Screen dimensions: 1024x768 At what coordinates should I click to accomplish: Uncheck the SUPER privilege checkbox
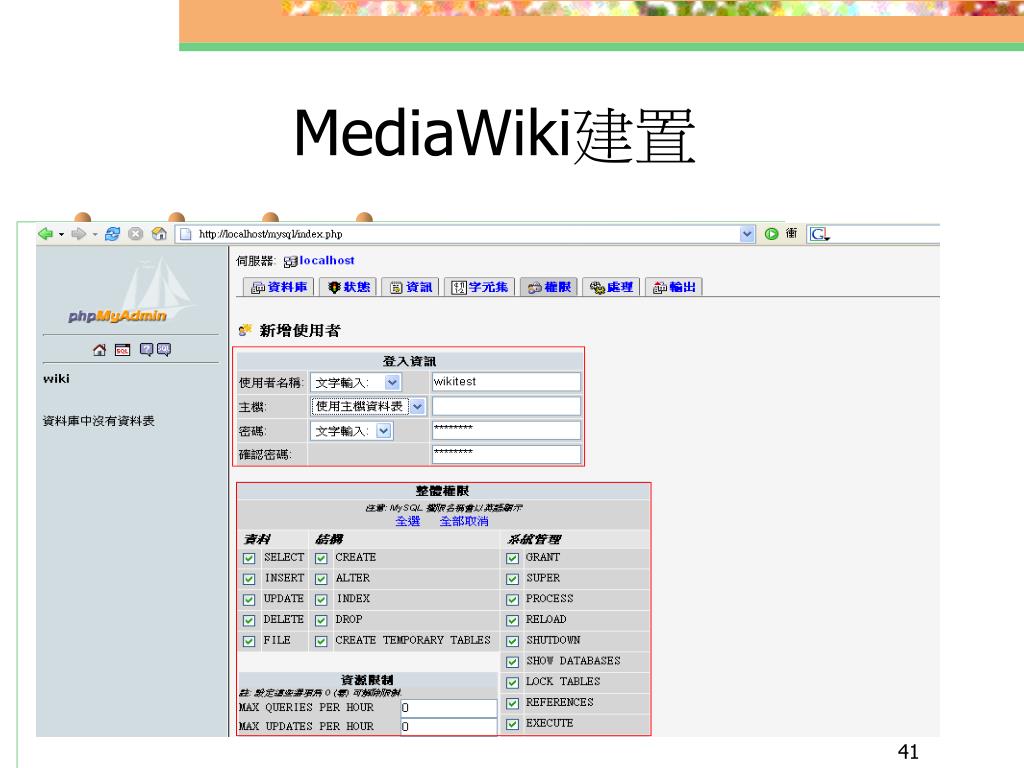[x=513, y=579]
